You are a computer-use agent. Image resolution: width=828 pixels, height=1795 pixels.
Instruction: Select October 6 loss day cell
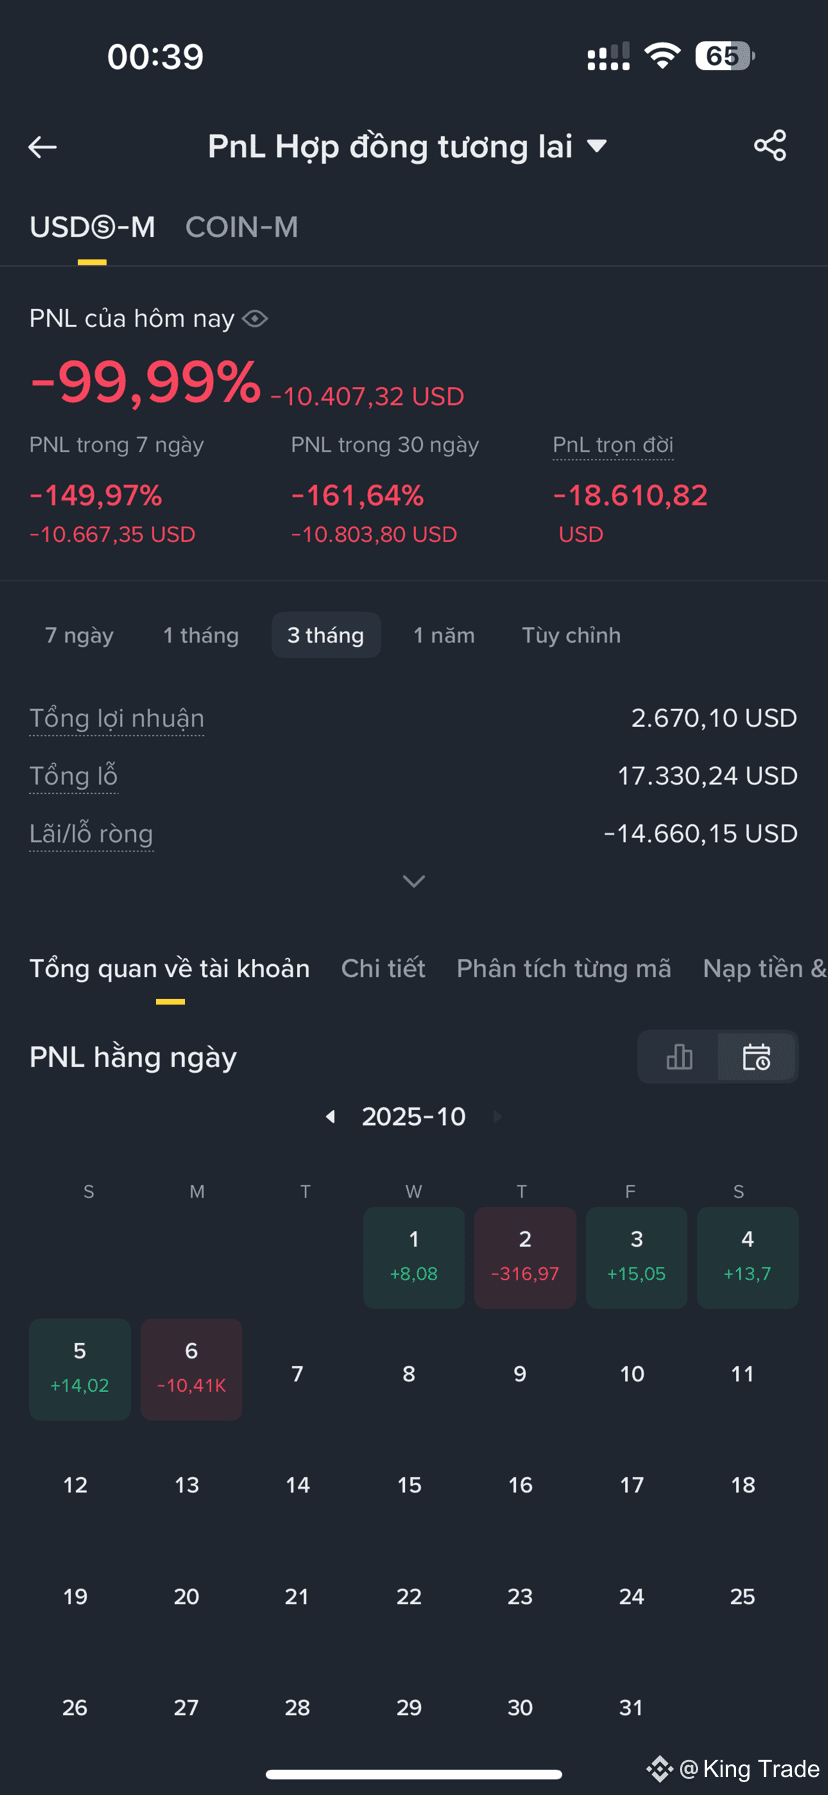(191, 1369)
